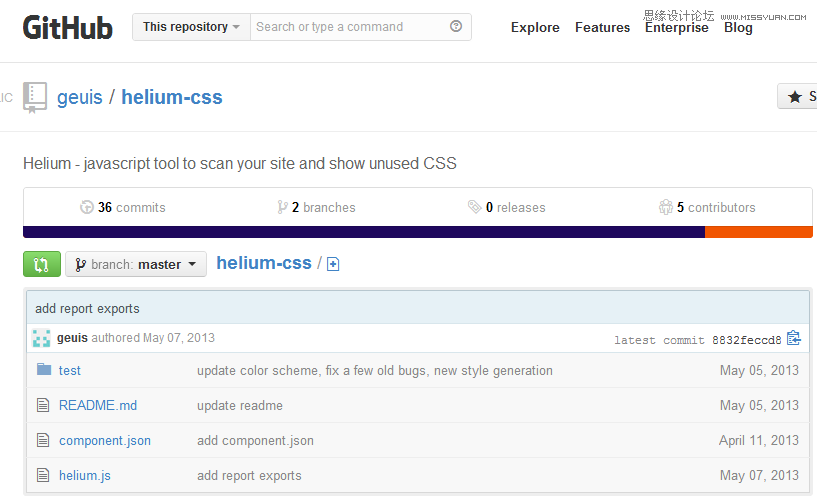Open the test folder link

point(70,371)
